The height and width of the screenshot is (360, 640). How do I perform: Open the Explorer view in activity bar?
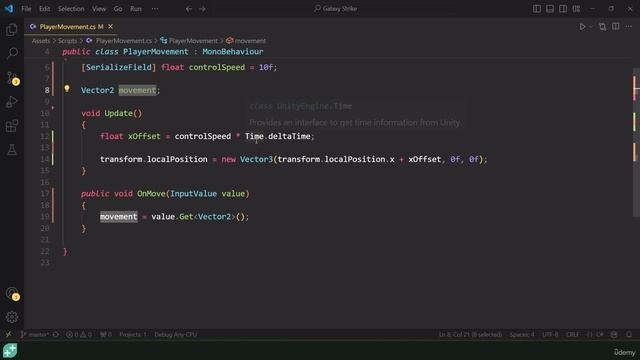coord(12,29)
